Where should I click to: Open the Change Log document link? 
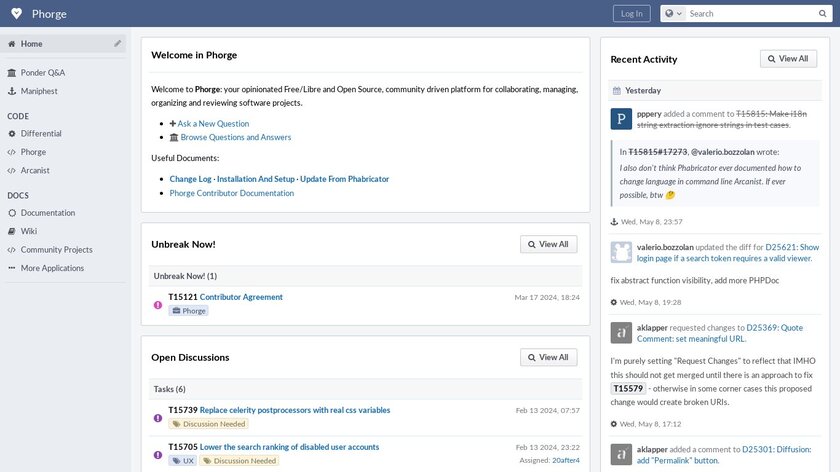pos(190,179)
